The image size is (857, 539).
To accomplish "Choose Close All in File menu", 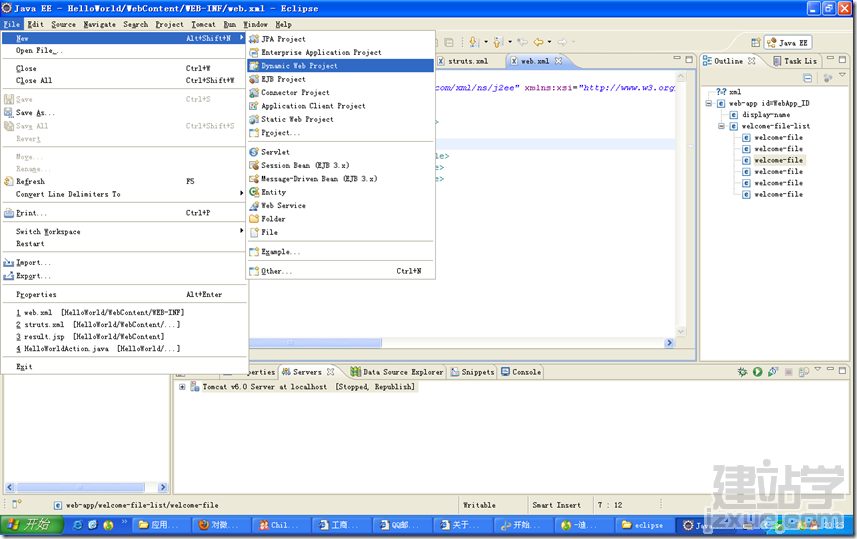I will pos(124,80).
